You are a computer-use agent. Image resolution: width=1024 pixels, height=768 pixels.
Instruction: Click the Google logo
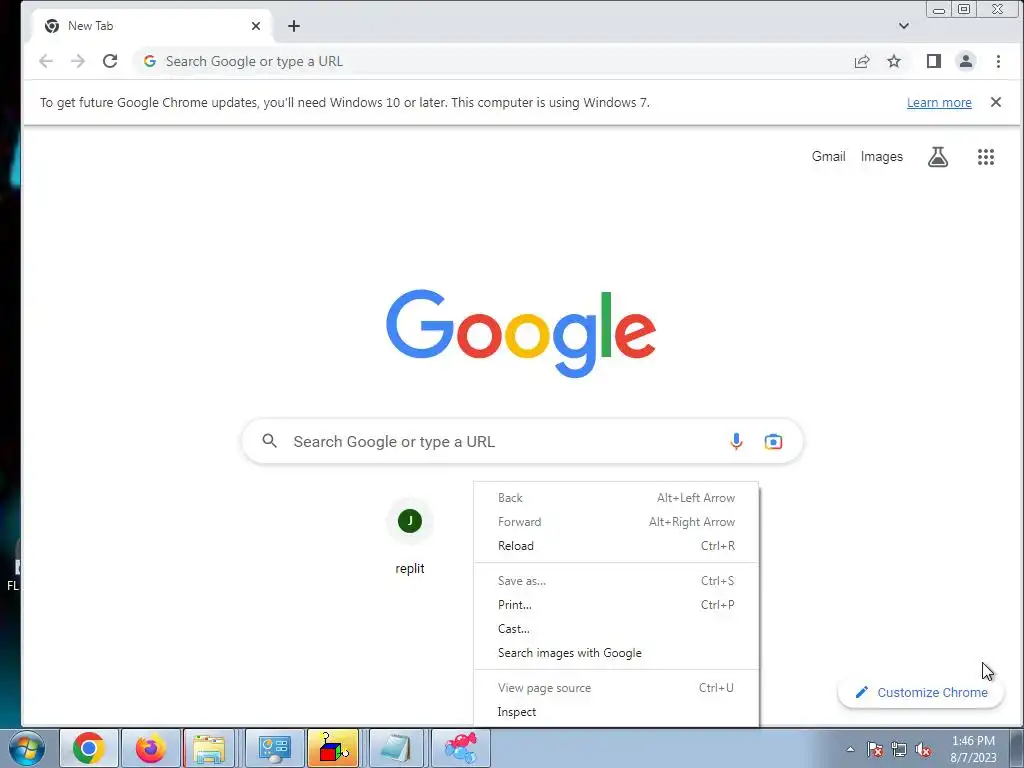coord(520,333)
